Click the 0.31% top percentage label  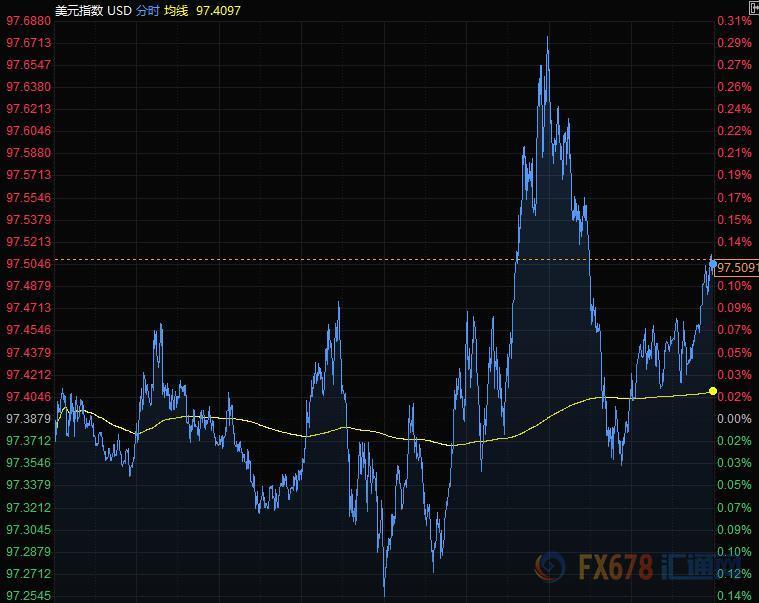click(x=734, y=20)
